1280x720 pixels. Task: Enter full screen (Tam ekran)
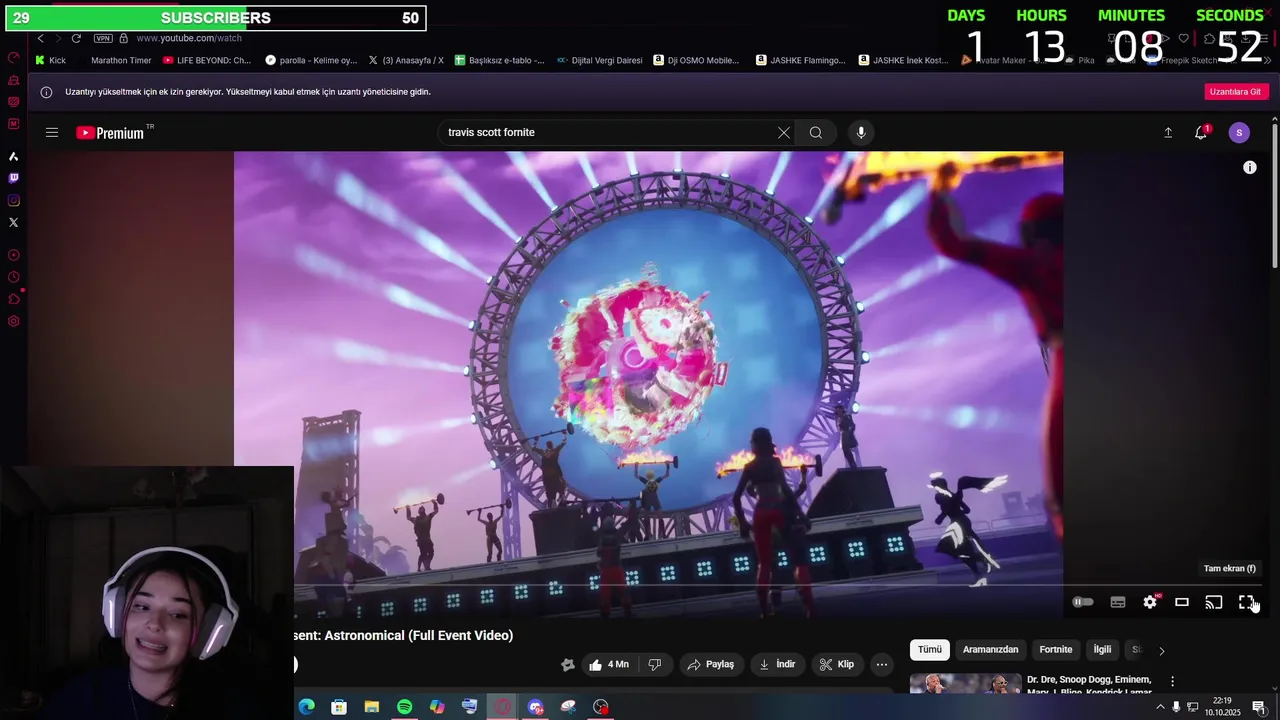coord(1246,602)
